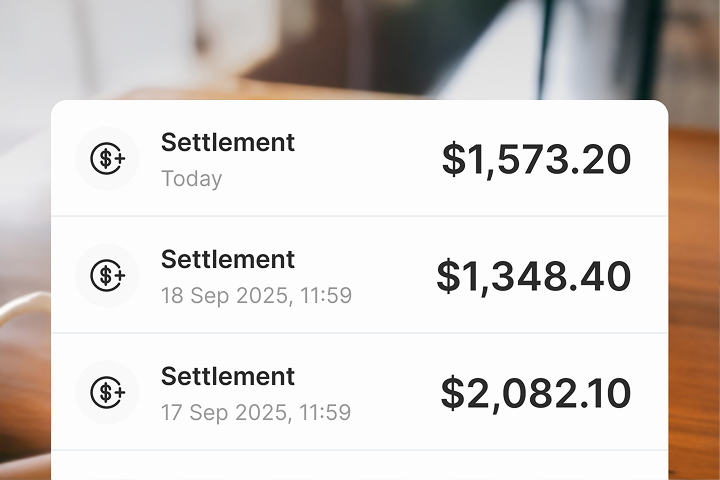Open the $1,348.40 settlement amount
The width and height of the screenshot is (720, 480).
(534, 277)
